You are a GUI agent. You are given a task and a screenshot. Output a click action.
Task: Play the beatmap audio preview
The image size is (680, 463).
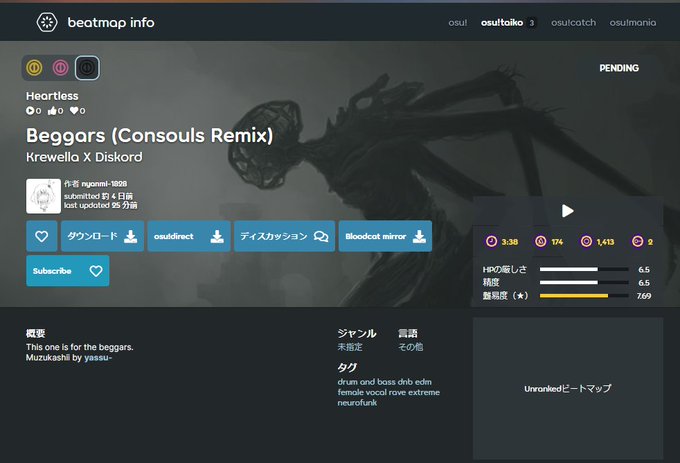tap(567, 211)
